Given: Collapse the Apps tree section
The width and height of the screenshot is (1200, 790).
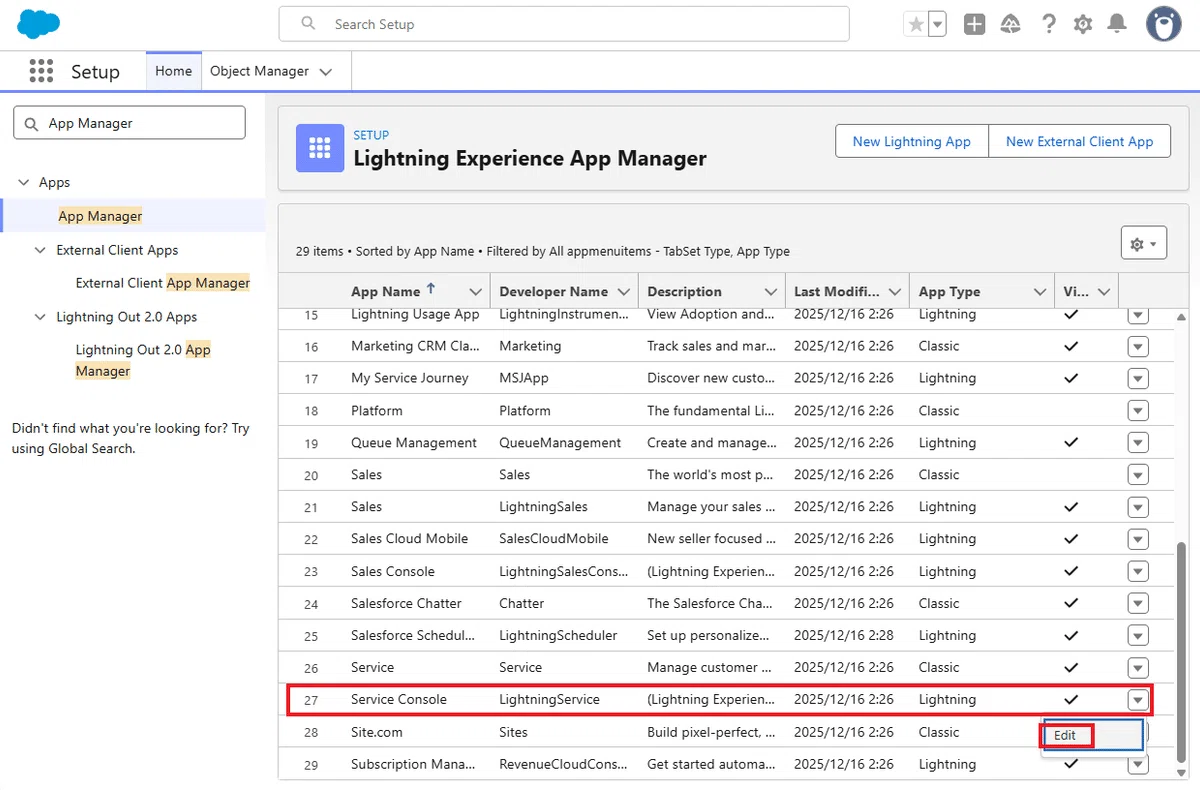Looking at the screenshot, I should (24, 183).
